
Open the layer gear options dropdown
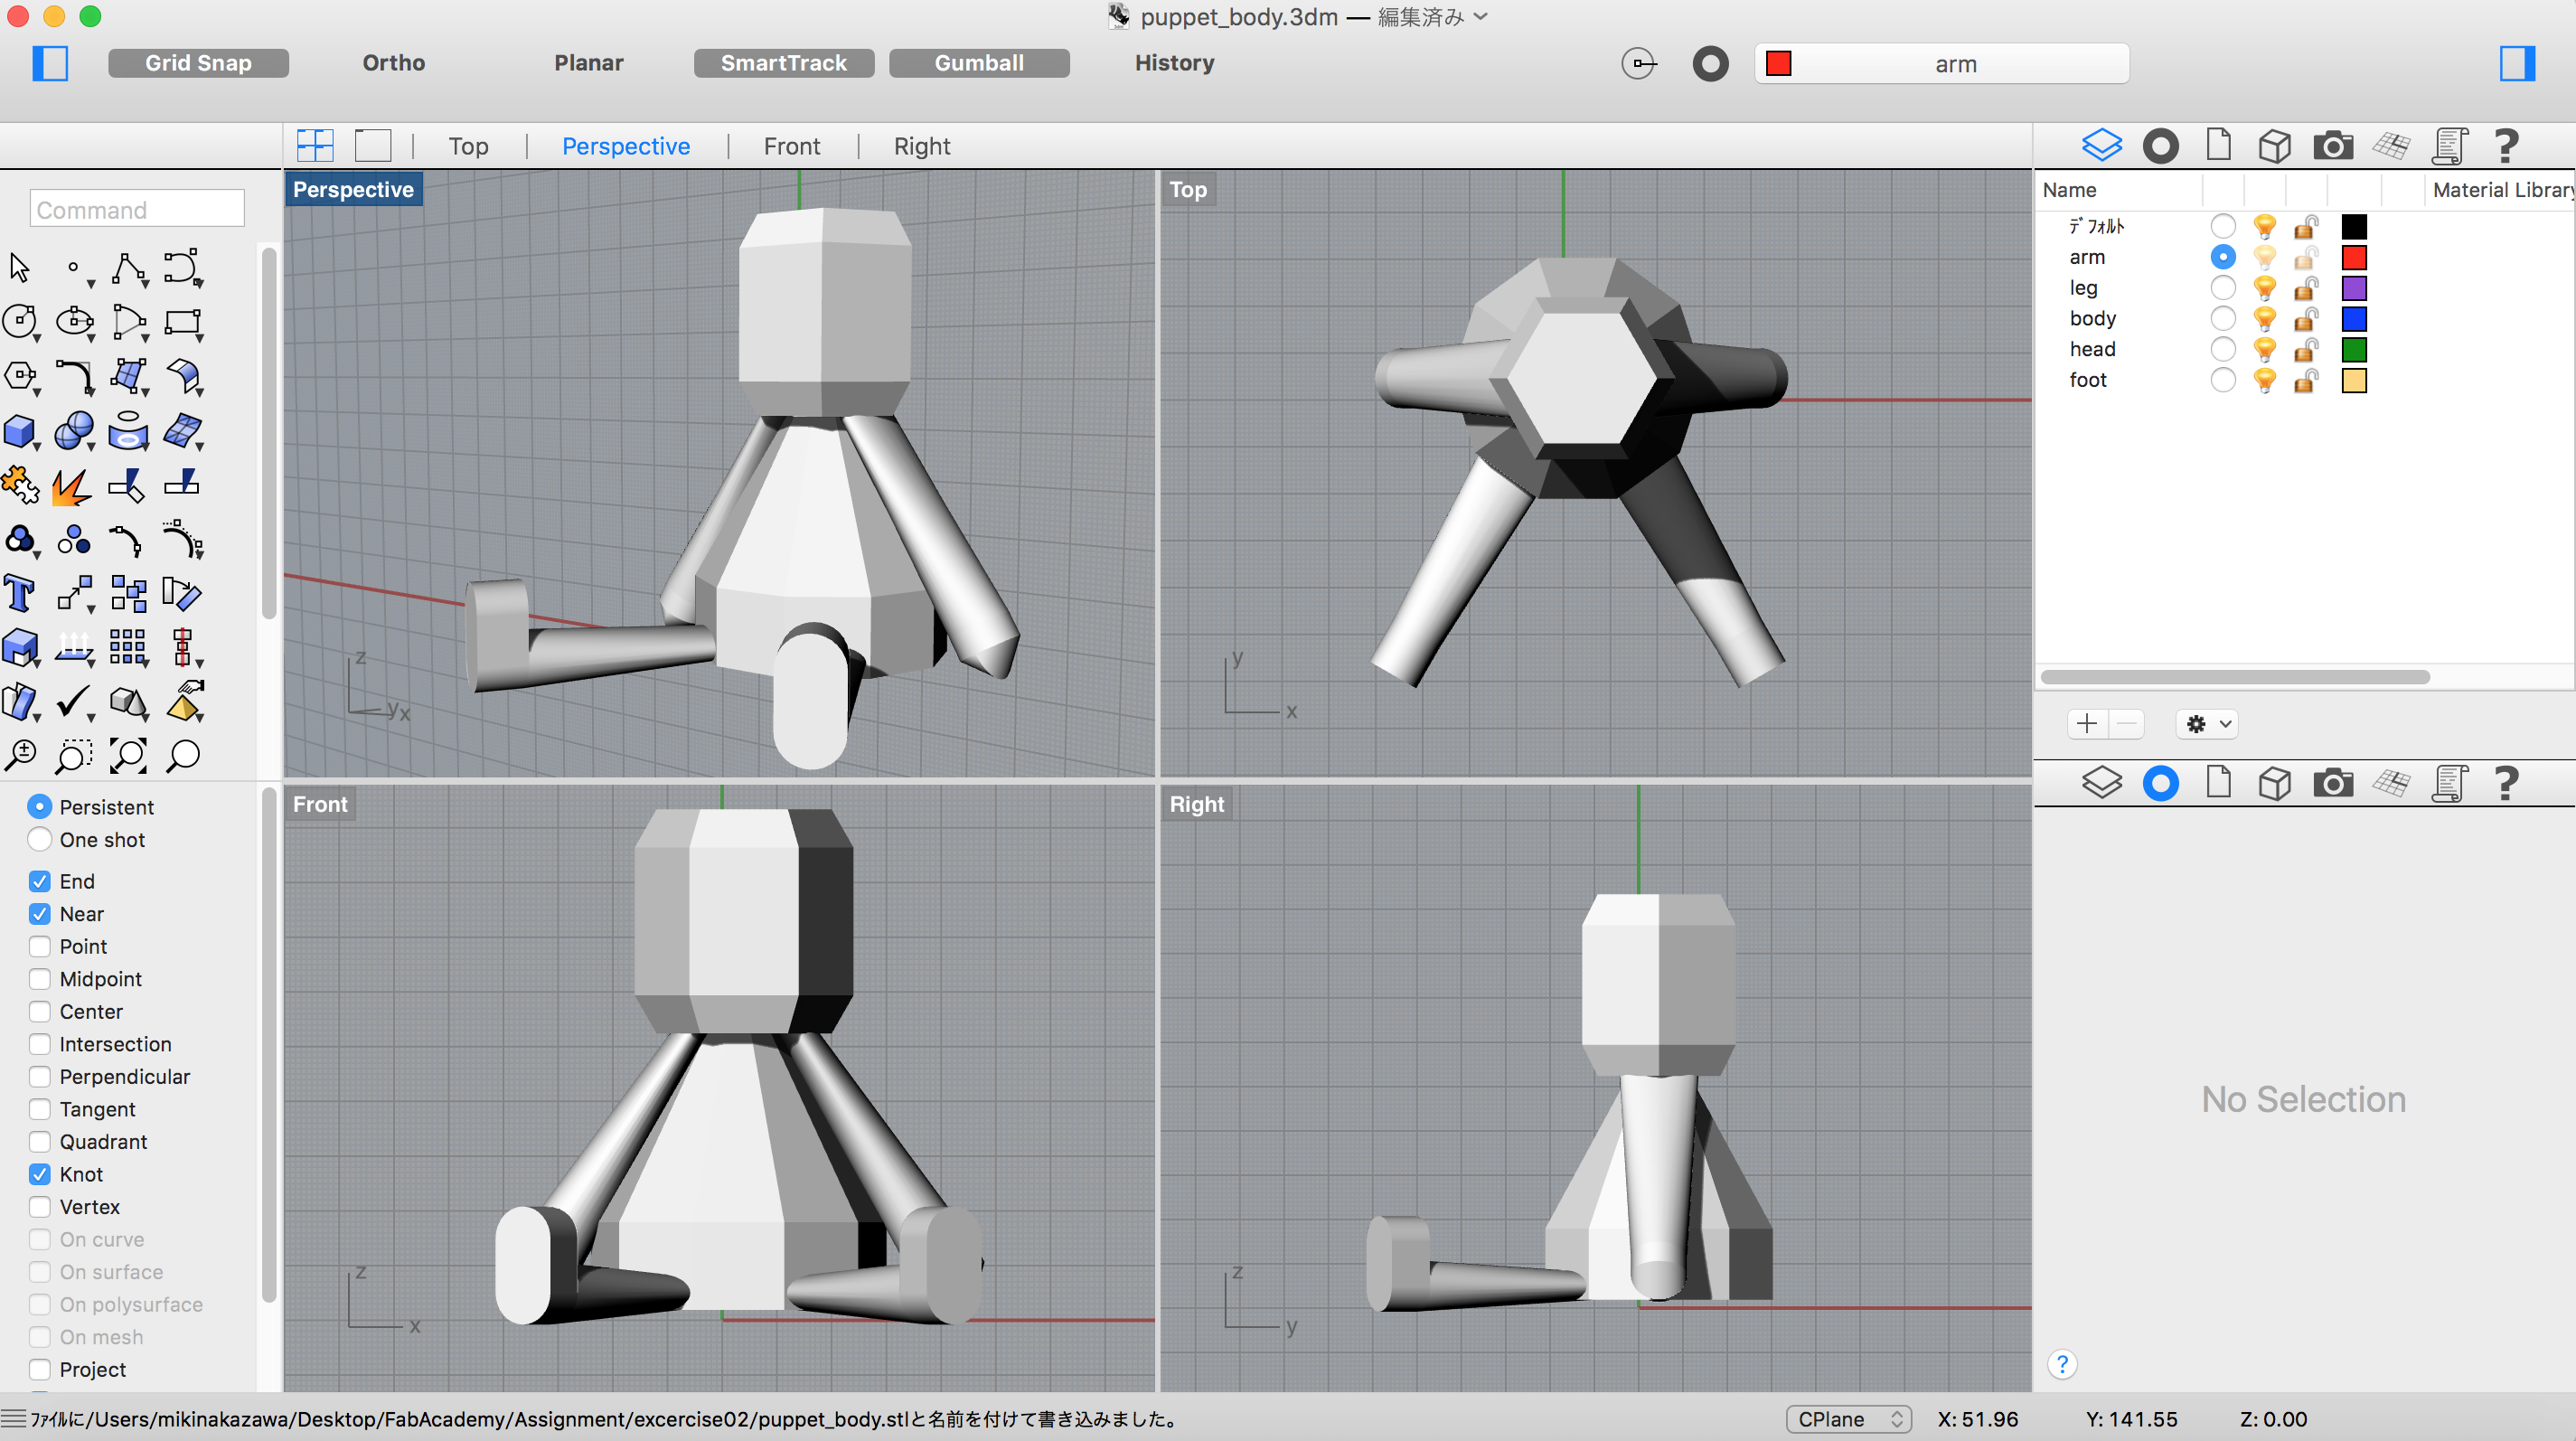point(2207,724)
